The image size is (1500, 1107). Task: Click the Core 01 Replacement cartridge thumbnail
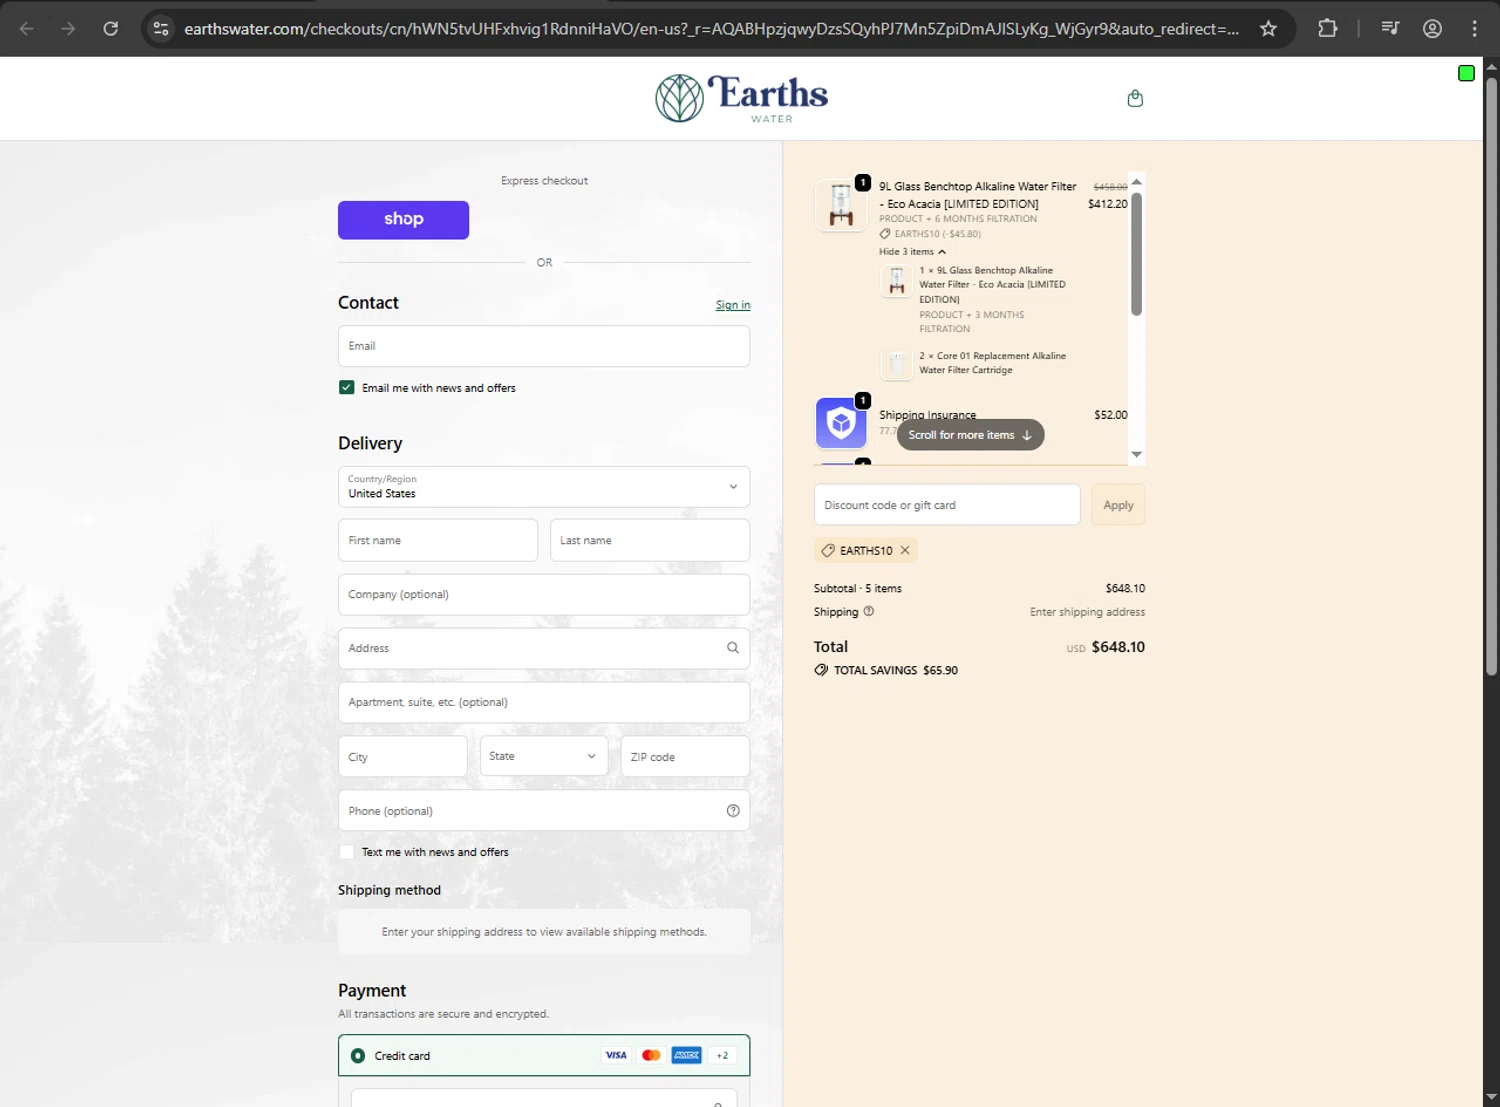coord(896,363)
